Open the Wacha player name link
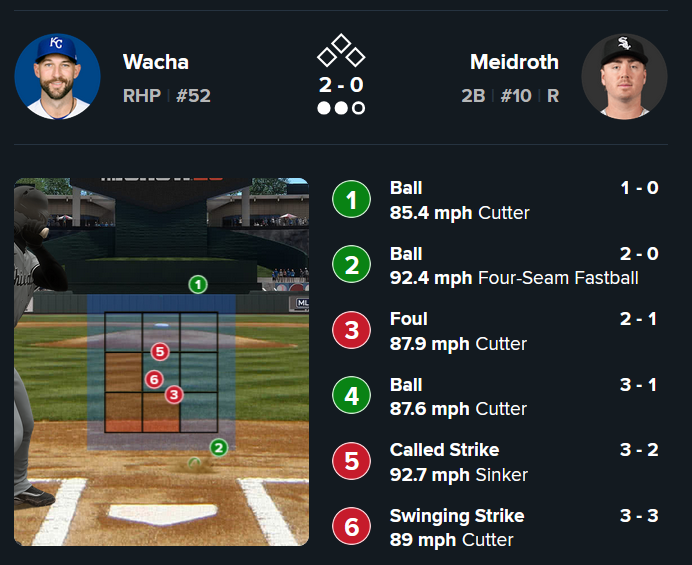692x565 pixels. coord(155,62)
